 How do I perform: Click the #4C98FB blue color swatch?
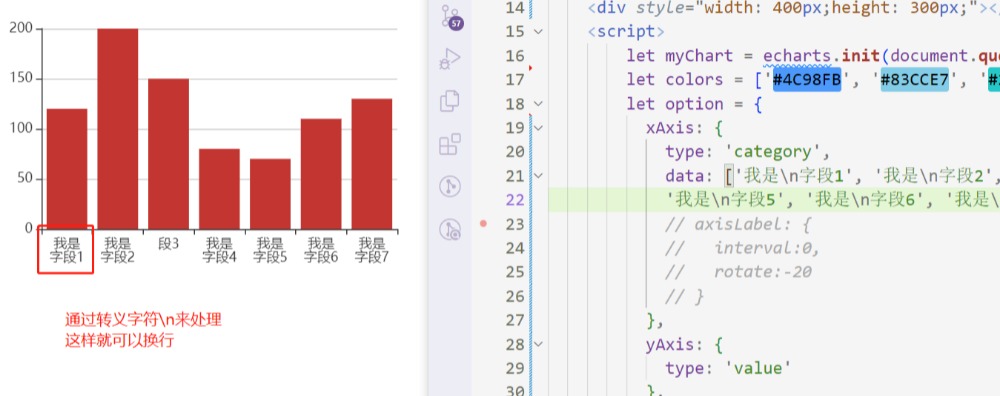tap(807, 80)
